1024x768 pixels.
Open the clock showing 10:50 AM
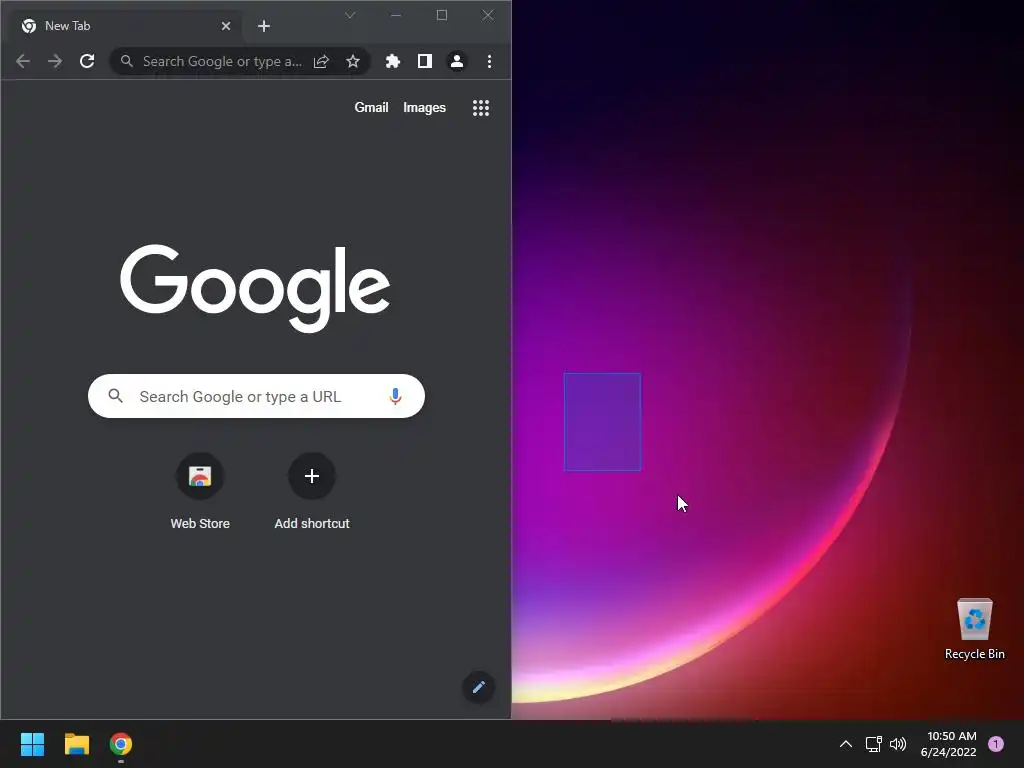click(948, 744)
